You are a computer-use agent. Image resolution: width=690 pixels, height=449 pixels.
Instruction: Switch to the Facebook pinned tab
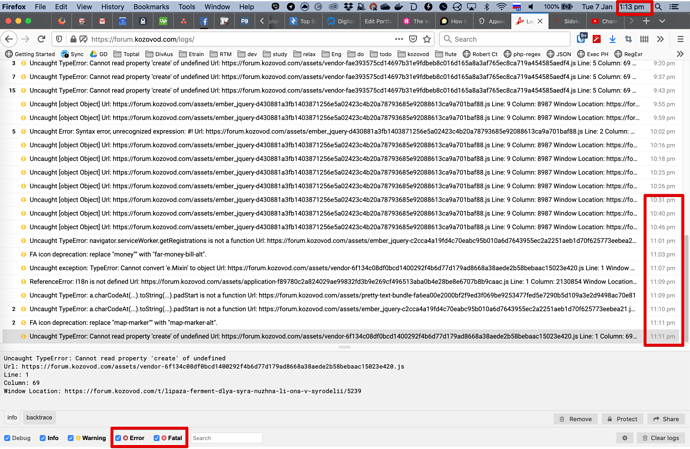(x=204, y=21)
